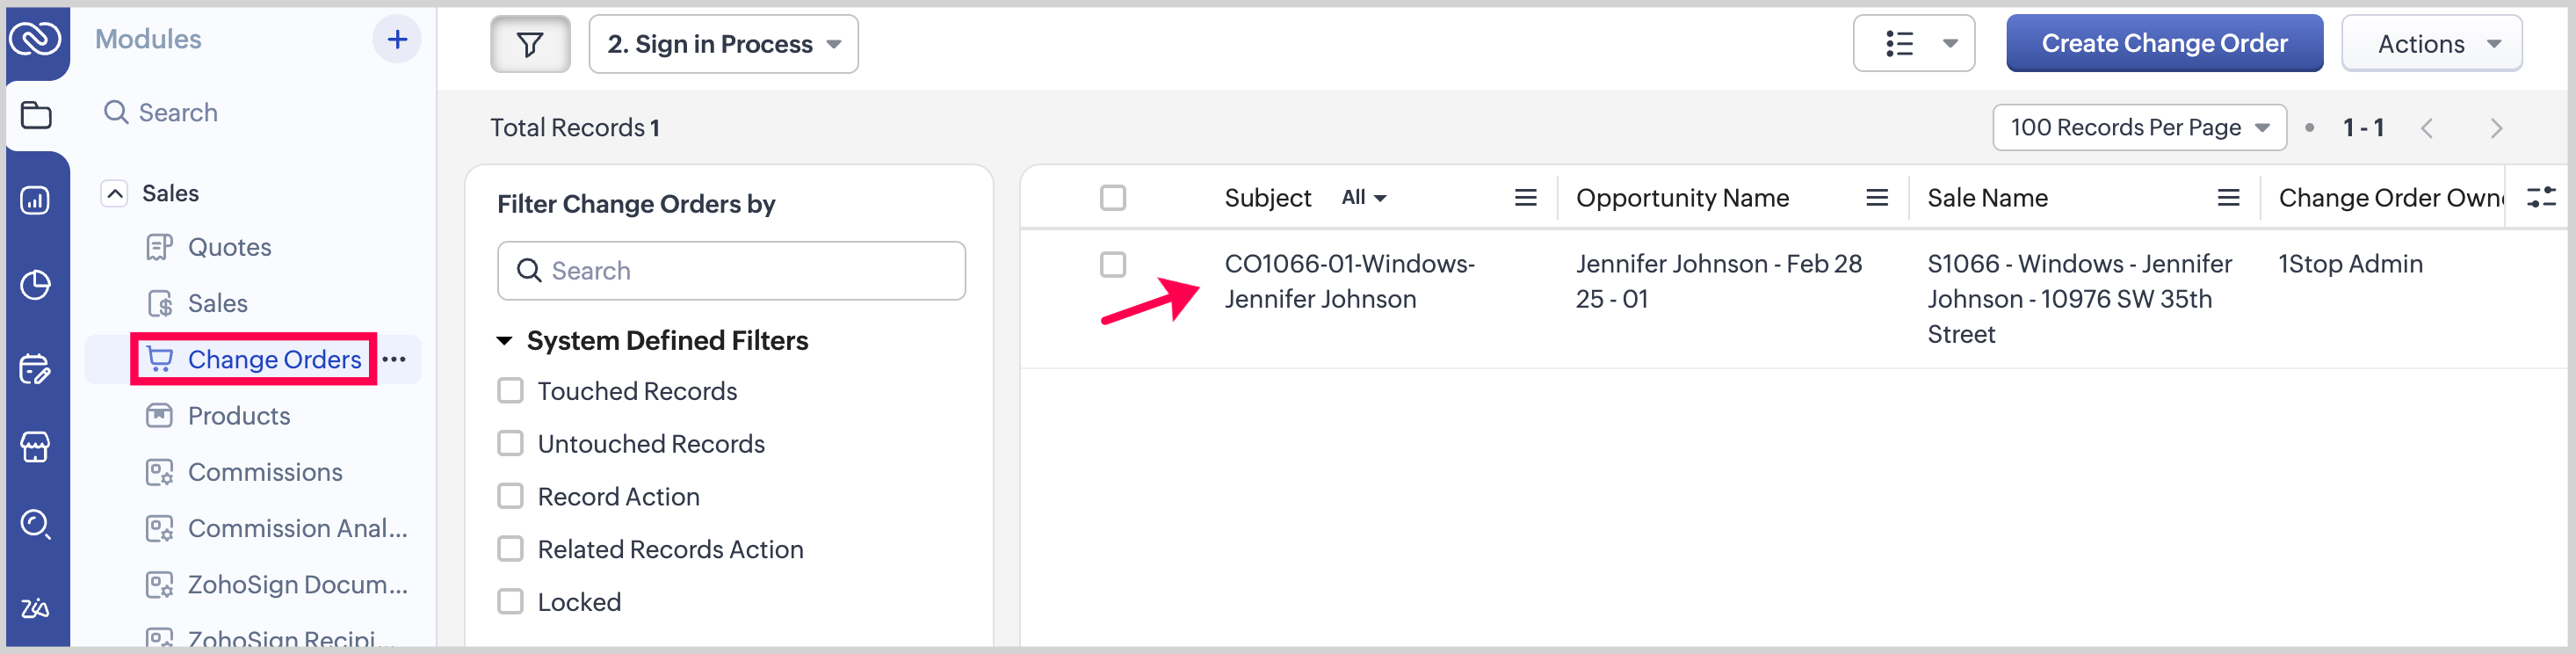
Task: Select the CO1066-01-Windows record row checkbox
Action: pos(1113,265)
